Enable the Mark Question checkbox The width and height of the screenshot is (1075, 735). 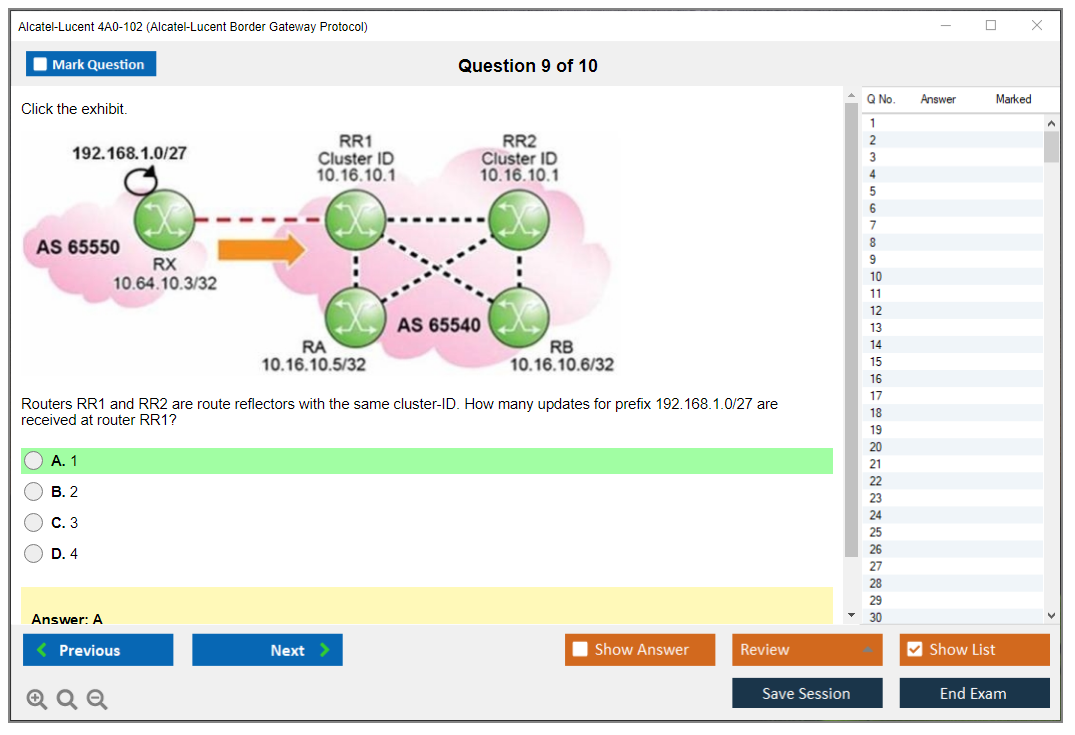coord(41,65)
